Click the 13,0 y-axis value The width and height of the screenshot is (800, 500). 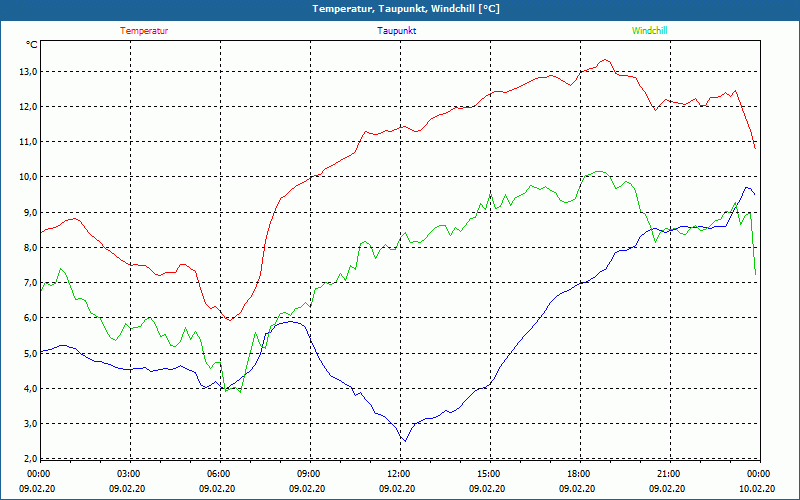pos(28,71)
